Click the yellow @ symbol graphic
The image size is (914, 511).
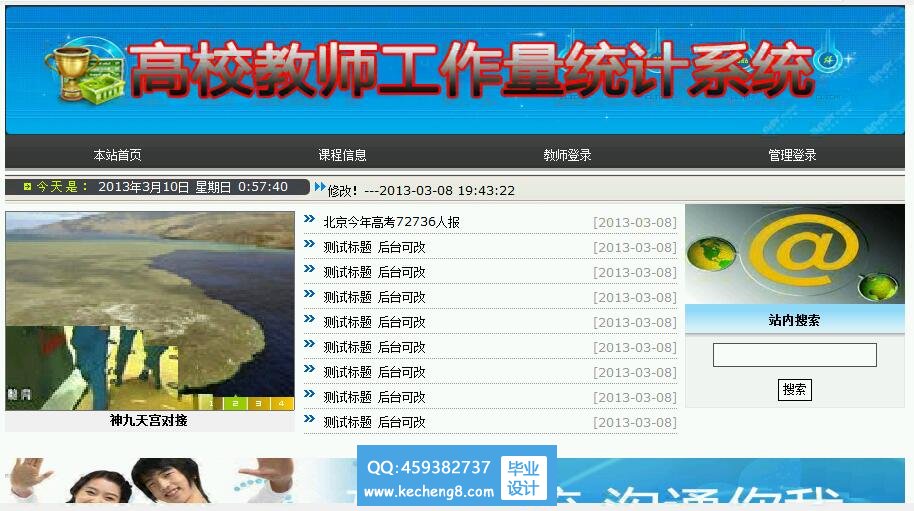(x=803, y=249)
